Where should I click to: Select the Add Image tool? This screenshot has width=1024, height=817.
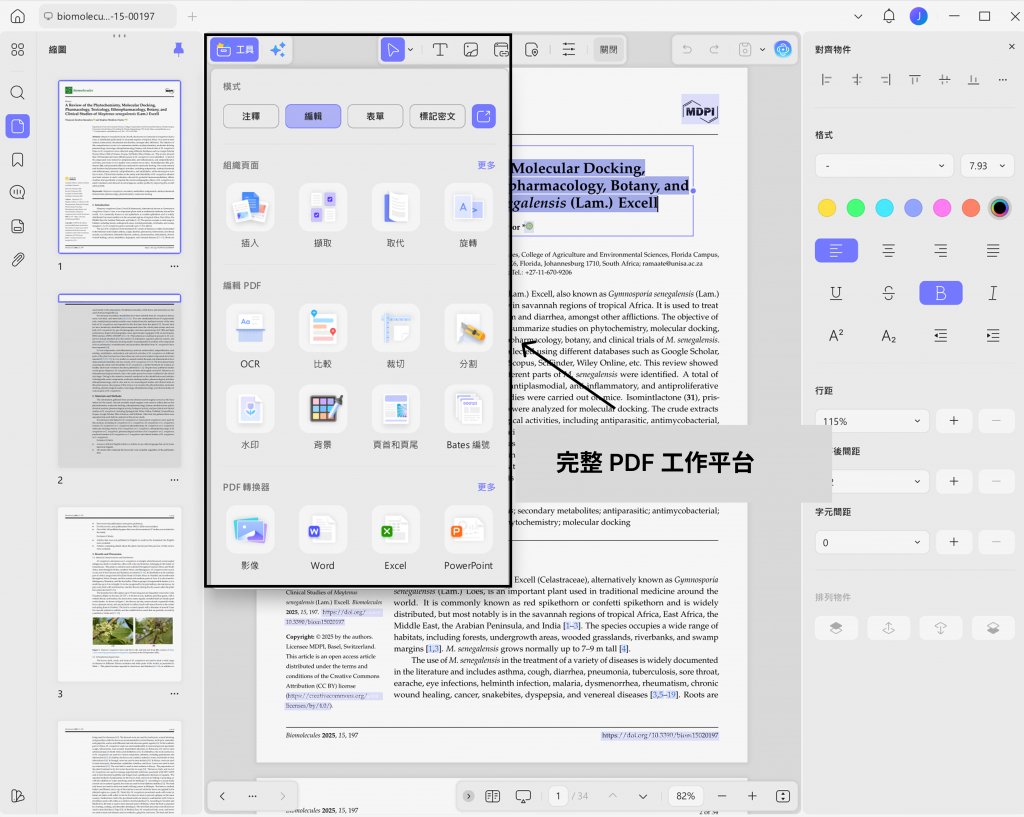click(x=471, y=50)
